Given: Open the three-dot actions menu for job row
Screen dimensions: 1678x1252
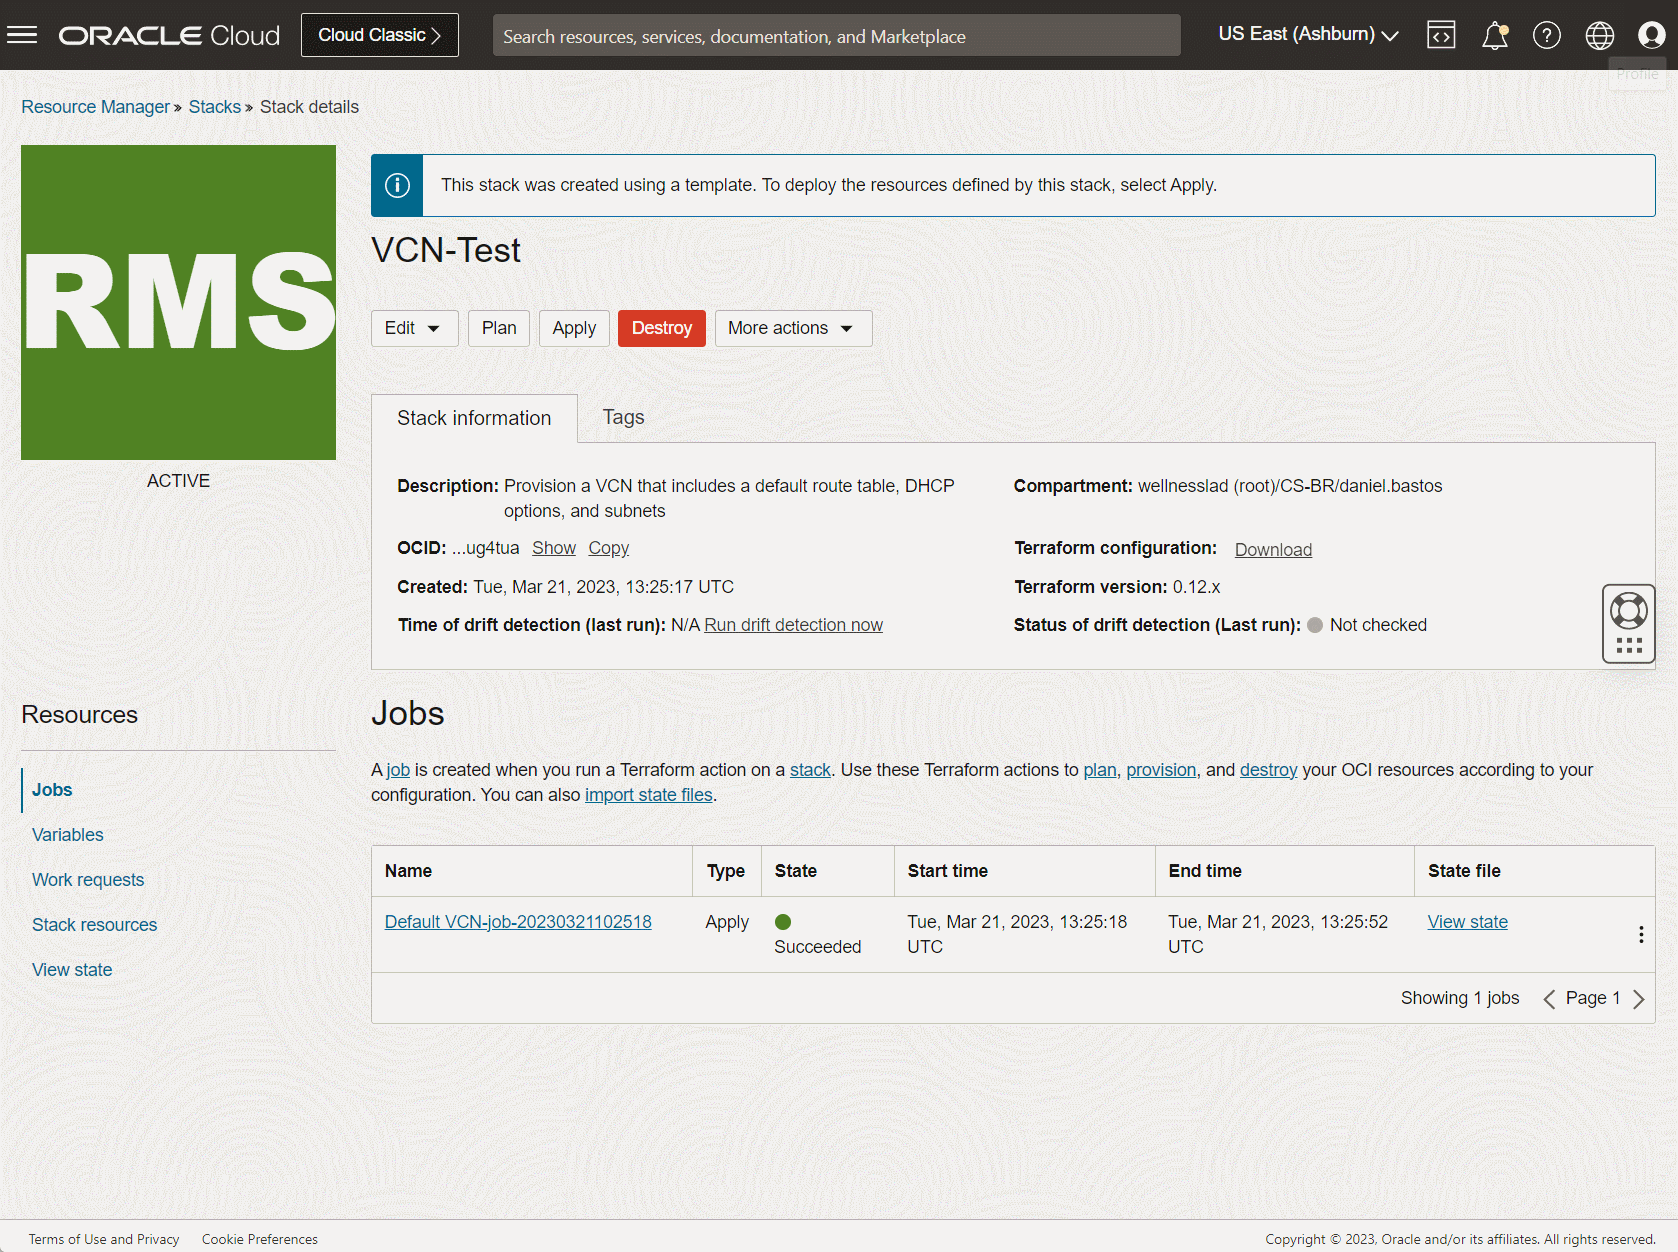Looking at the screenshot, I should coord(1641,934).
